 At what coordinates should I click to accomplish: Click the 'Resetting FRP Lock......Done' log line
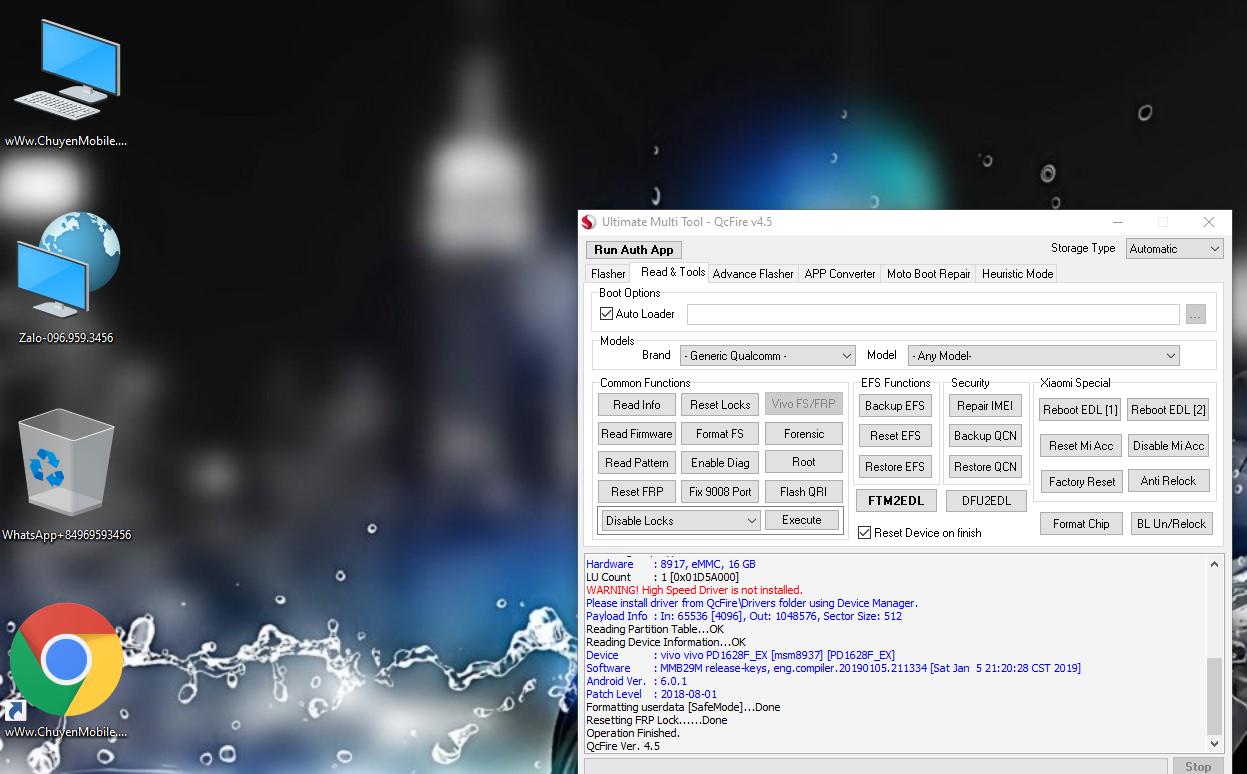point(657,720)
